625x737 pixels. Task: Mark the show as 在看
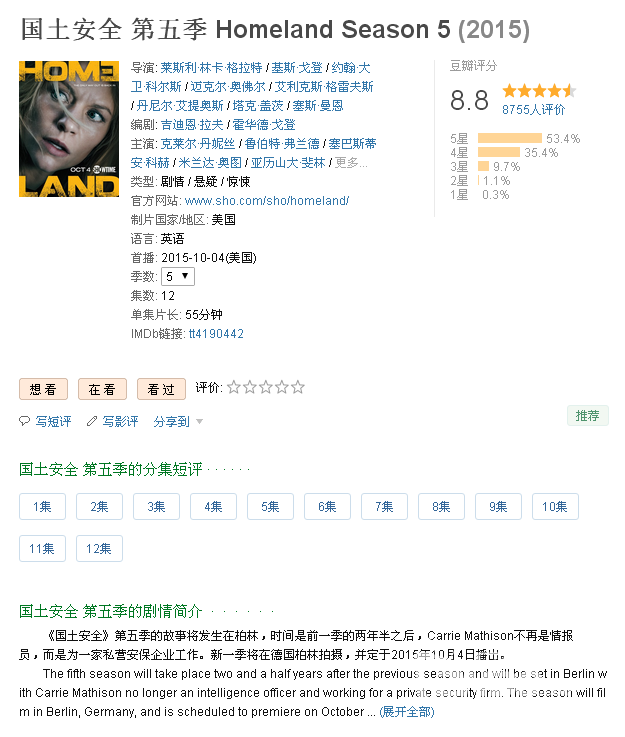102,389
